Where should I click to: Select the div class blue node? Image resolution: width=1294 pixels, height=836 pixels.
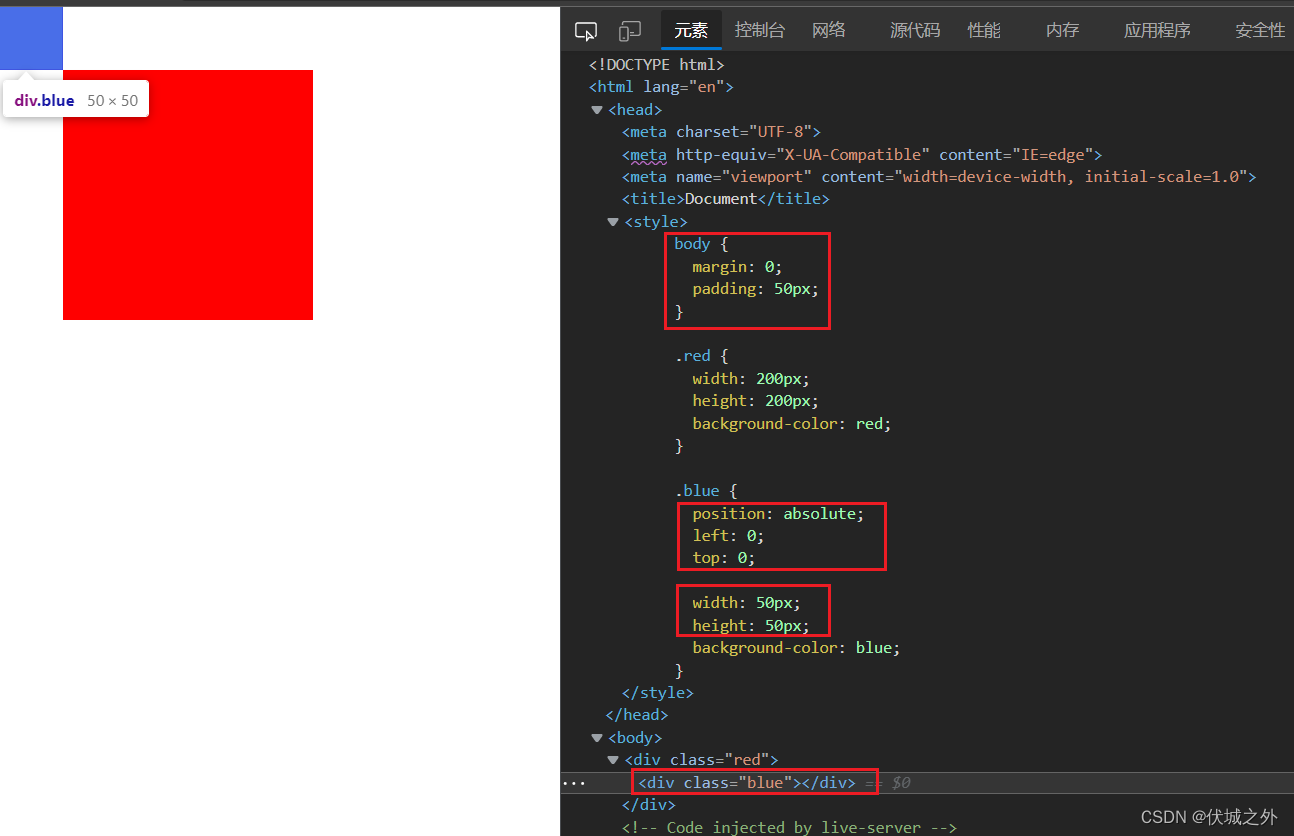747,783
